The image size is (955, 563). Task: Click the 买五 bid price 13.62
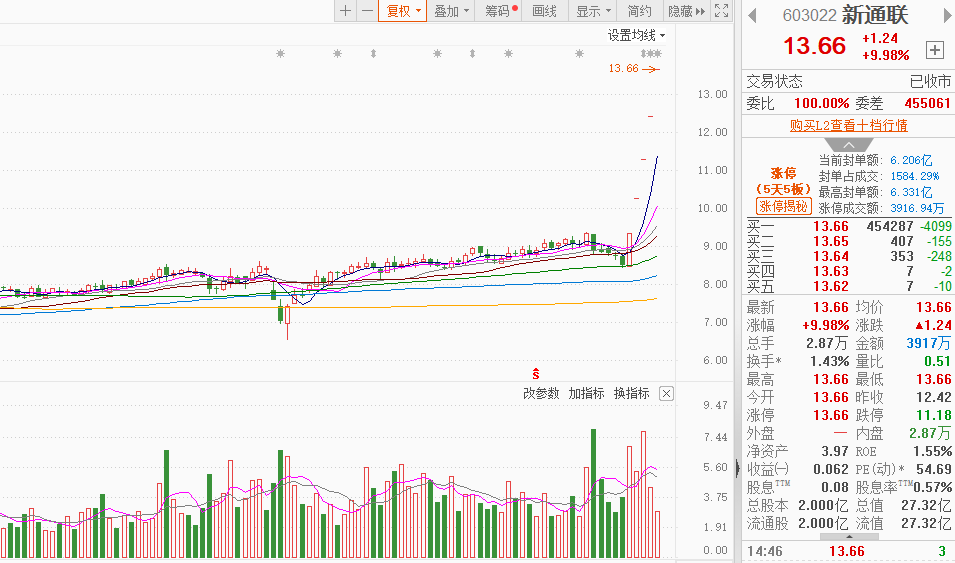click(831, 286)
